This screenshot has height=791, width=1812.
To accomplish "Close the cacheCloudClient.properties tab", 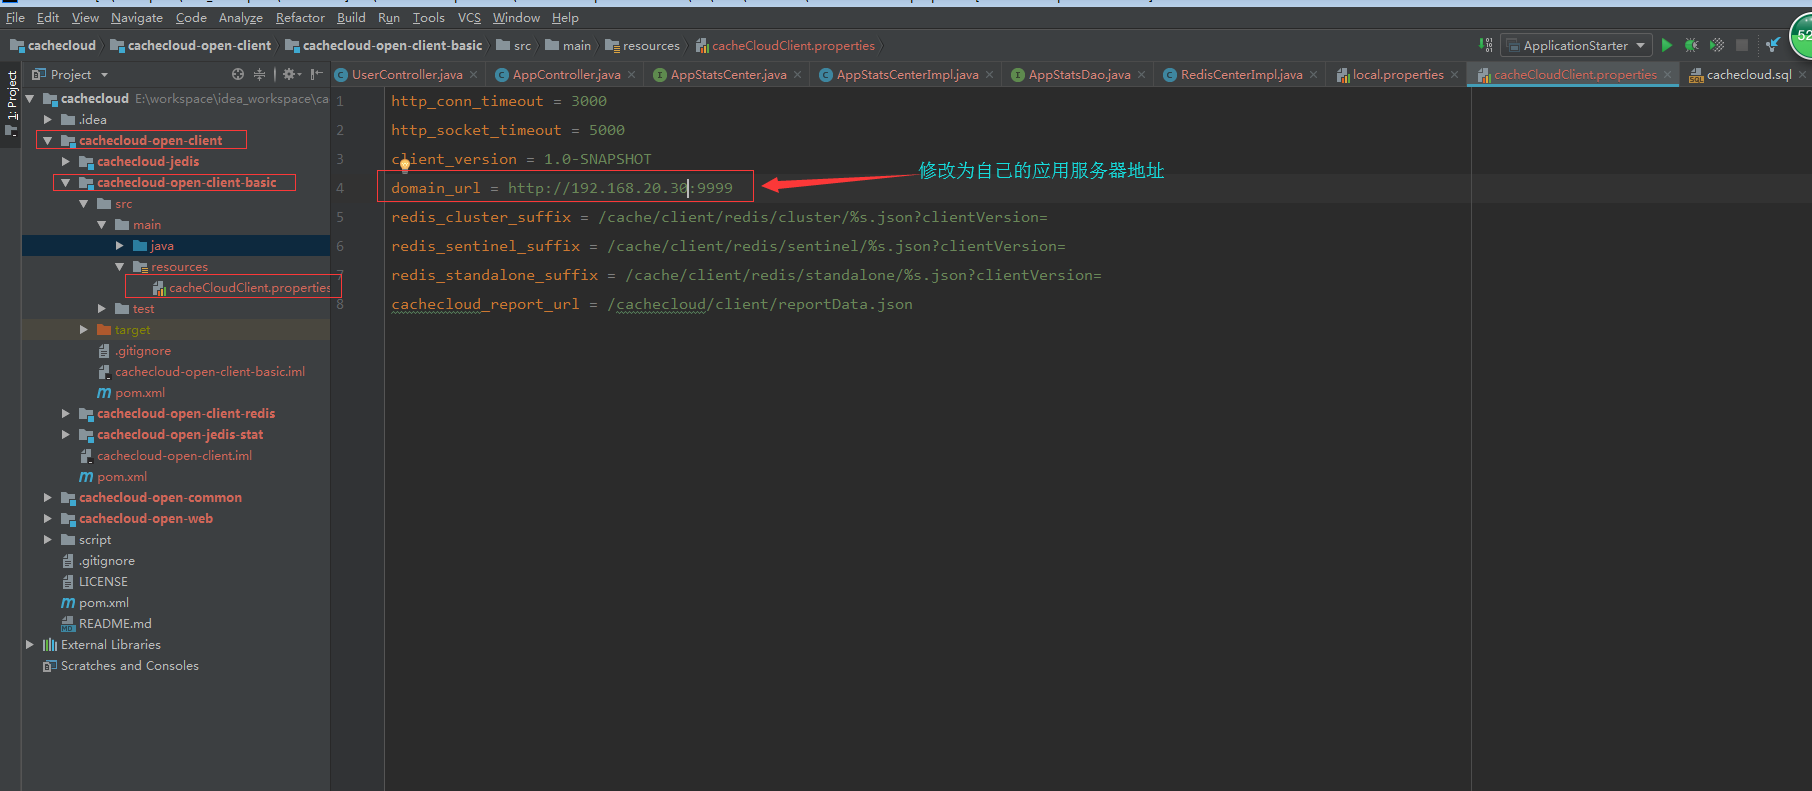I will click(1668, 75).
